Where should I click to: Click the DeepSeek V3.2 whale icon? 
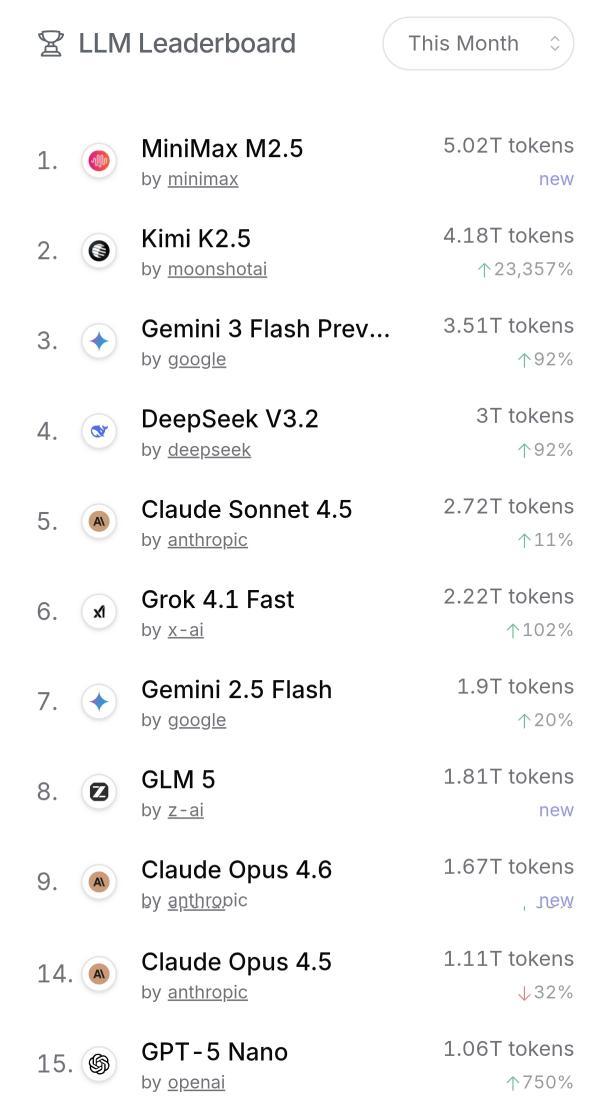[99, 431]
